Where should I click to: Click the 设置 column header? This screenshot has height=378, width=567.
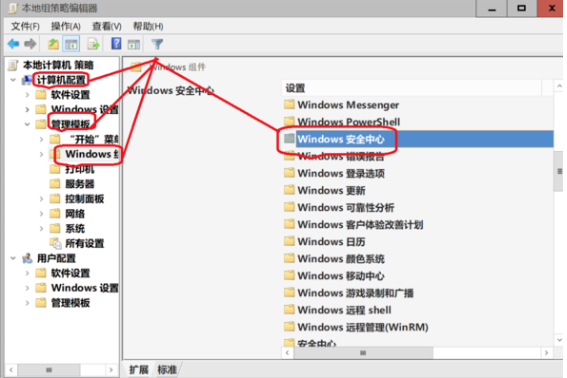click(412, 88)
